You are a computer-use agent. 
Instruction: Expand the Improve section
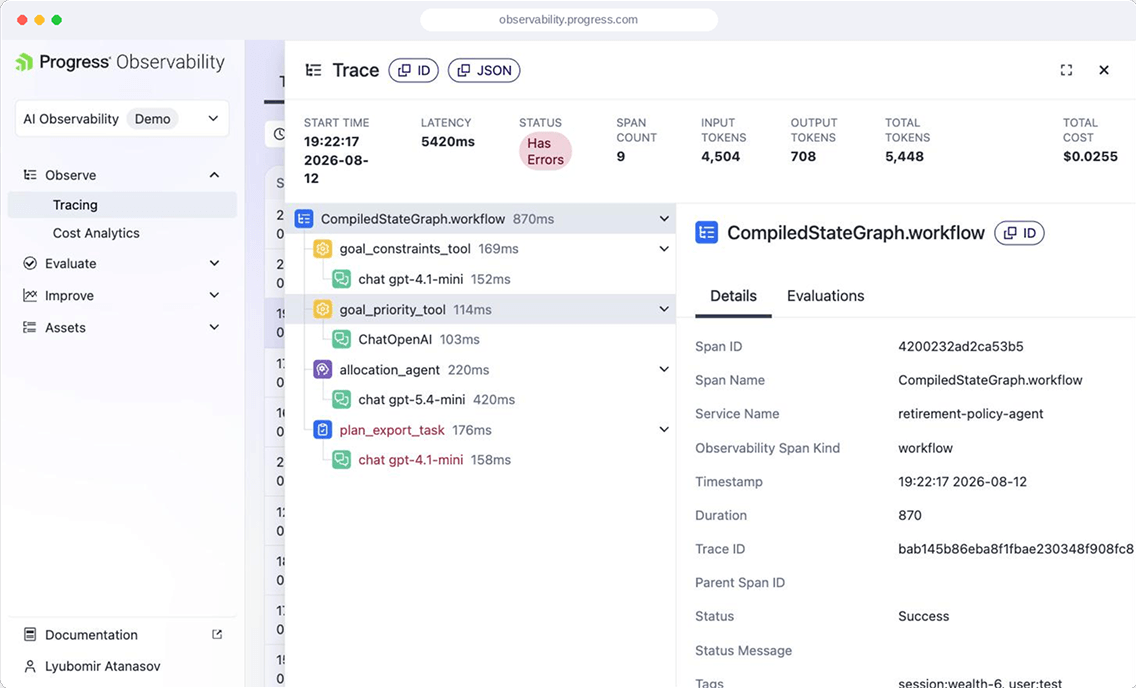[x=214, y=295]
